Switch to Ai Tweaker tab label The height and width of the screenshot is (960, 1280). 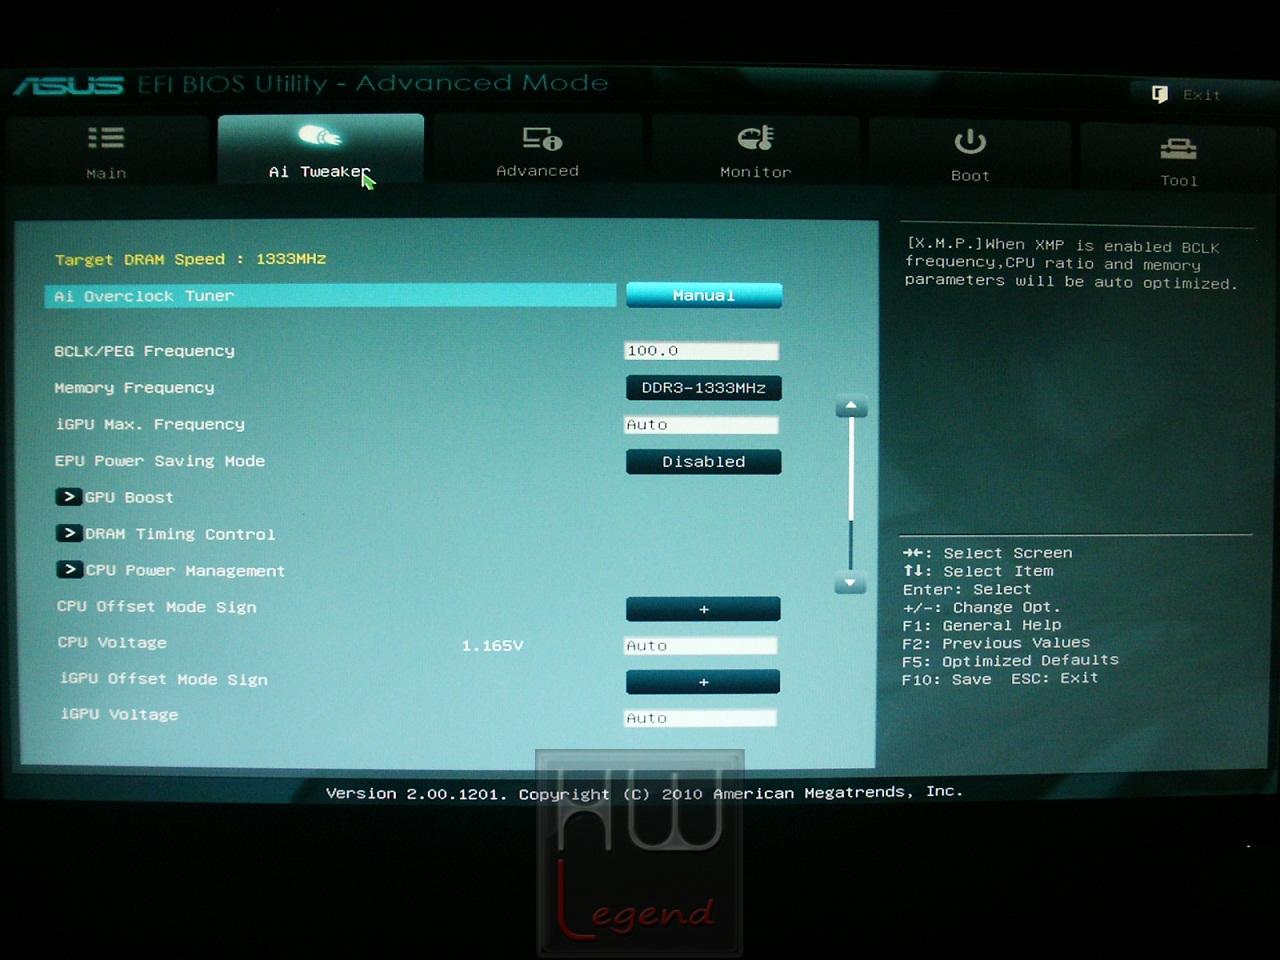[319, 172]
